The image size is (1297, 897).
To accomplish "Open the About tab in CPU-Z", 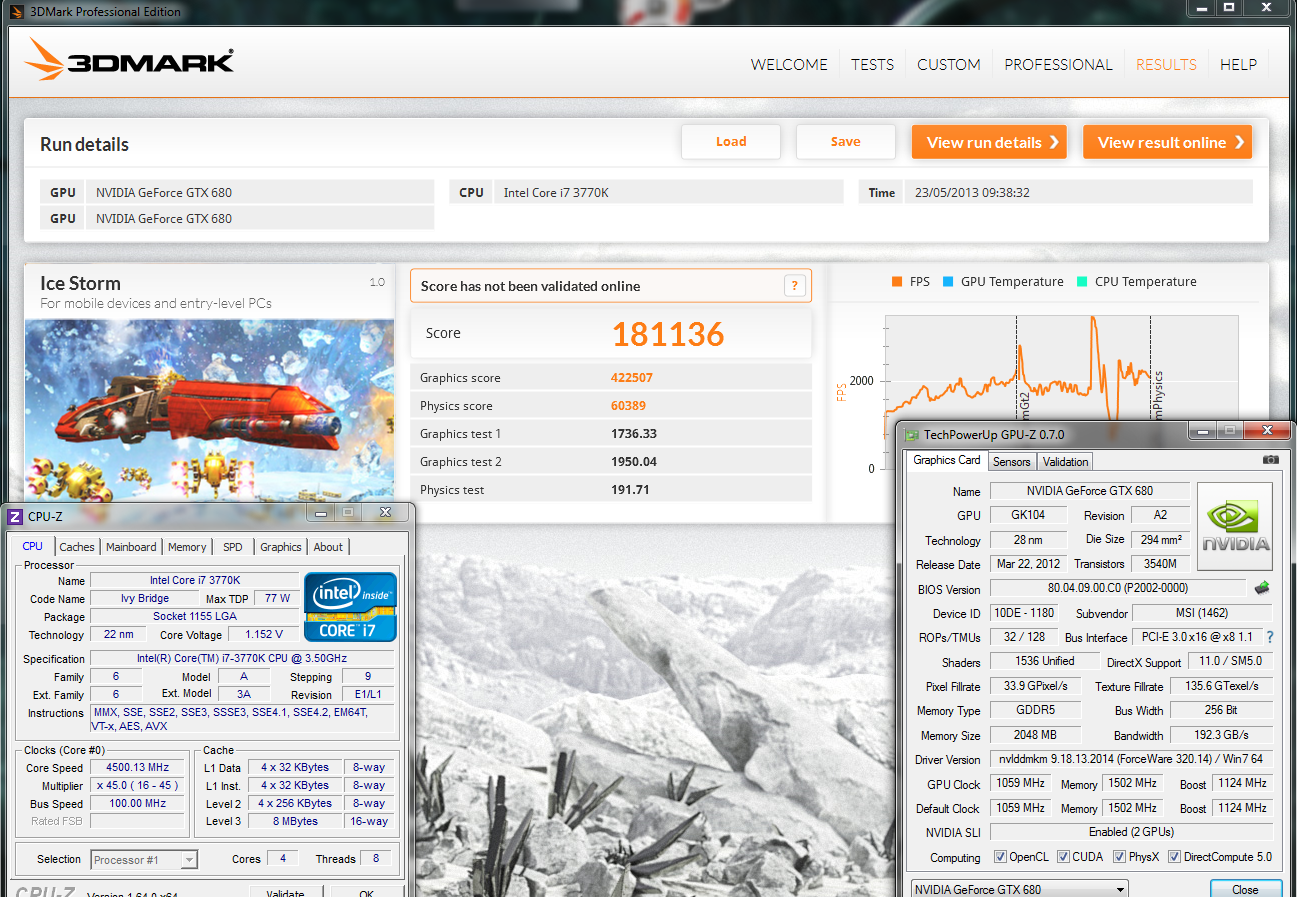I will [328, 547].
